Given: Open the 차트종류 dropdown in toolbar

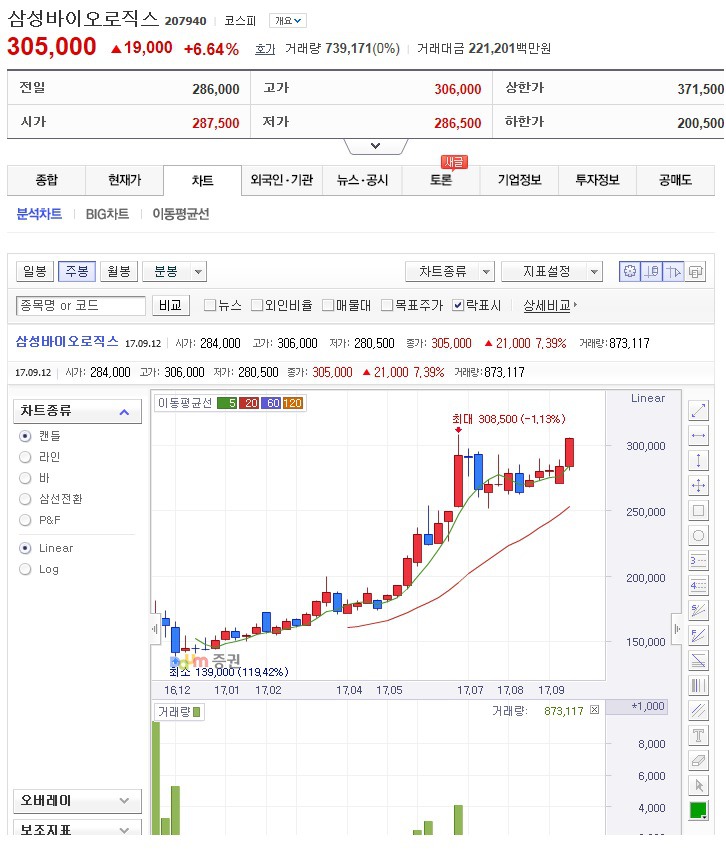Looking at the screenshot, I should click(x=450, y=271).
